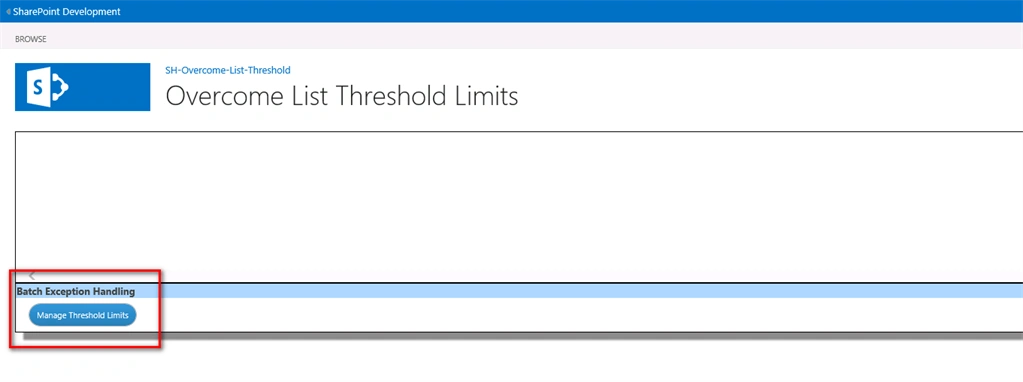
Task: Click blank area right of Manage Threshold Limits
Action: [574, 315]
